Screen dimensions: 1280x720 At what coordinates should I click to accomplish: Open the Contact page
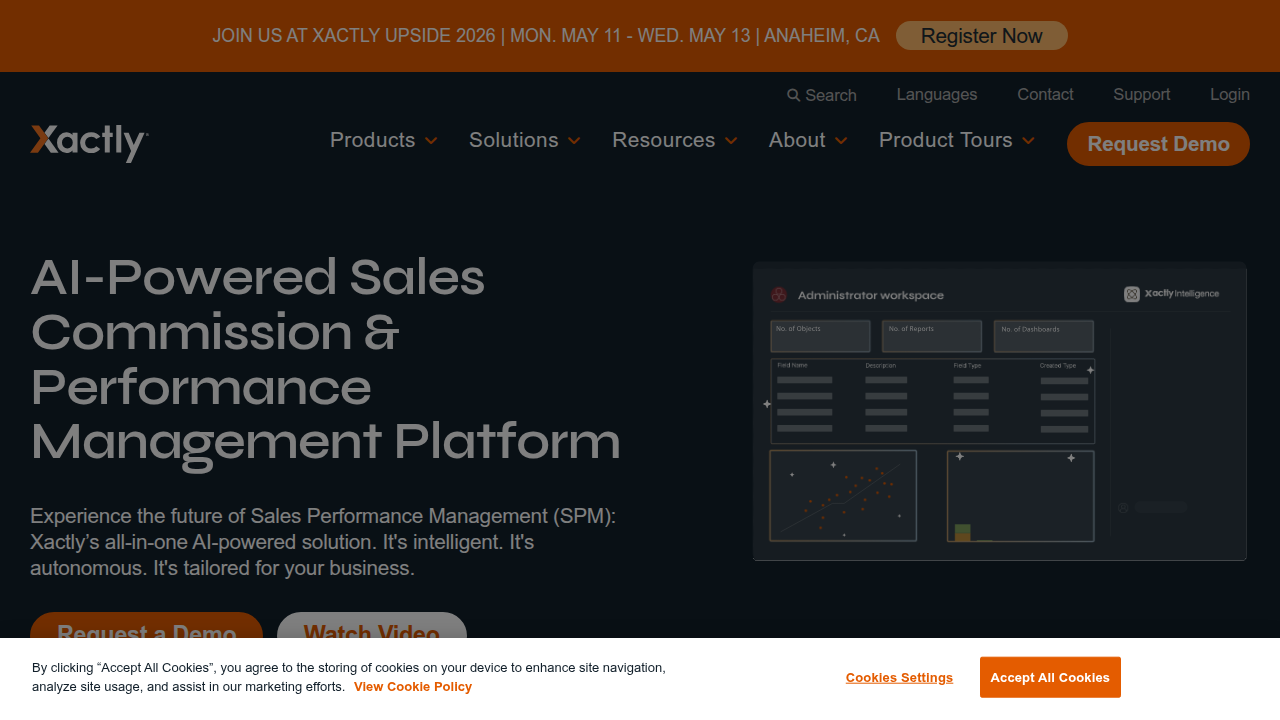pos(1045,95)
